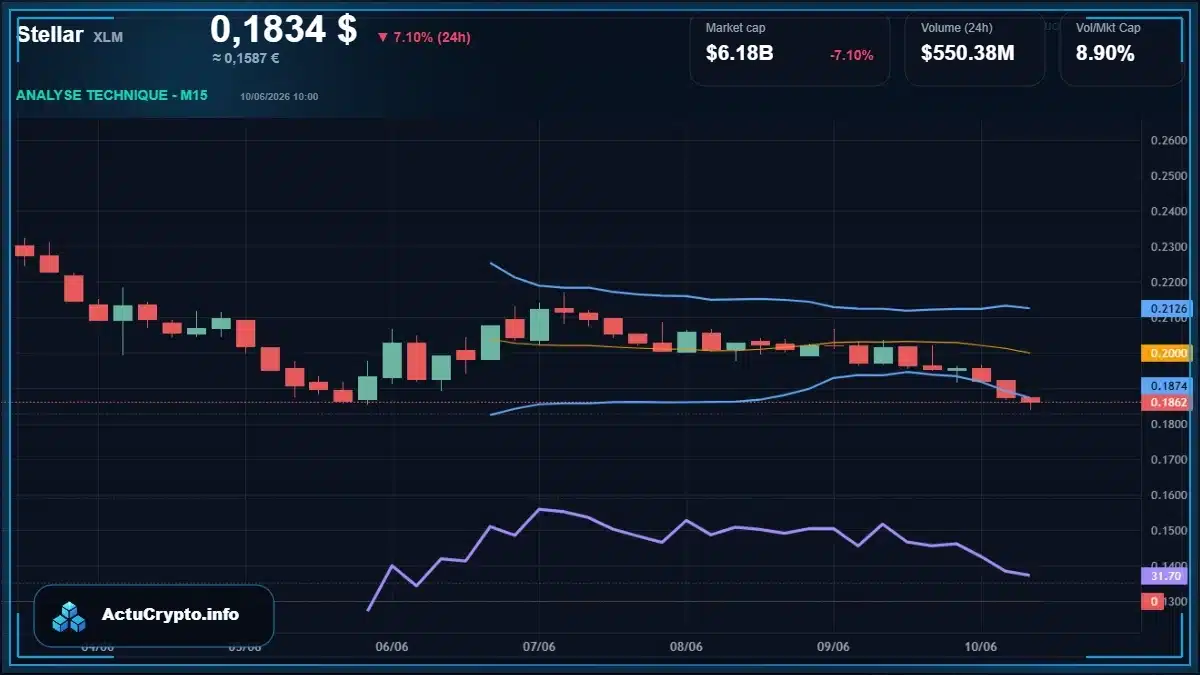
Task: Click the XLM ticker symbol
Action: 108,37
